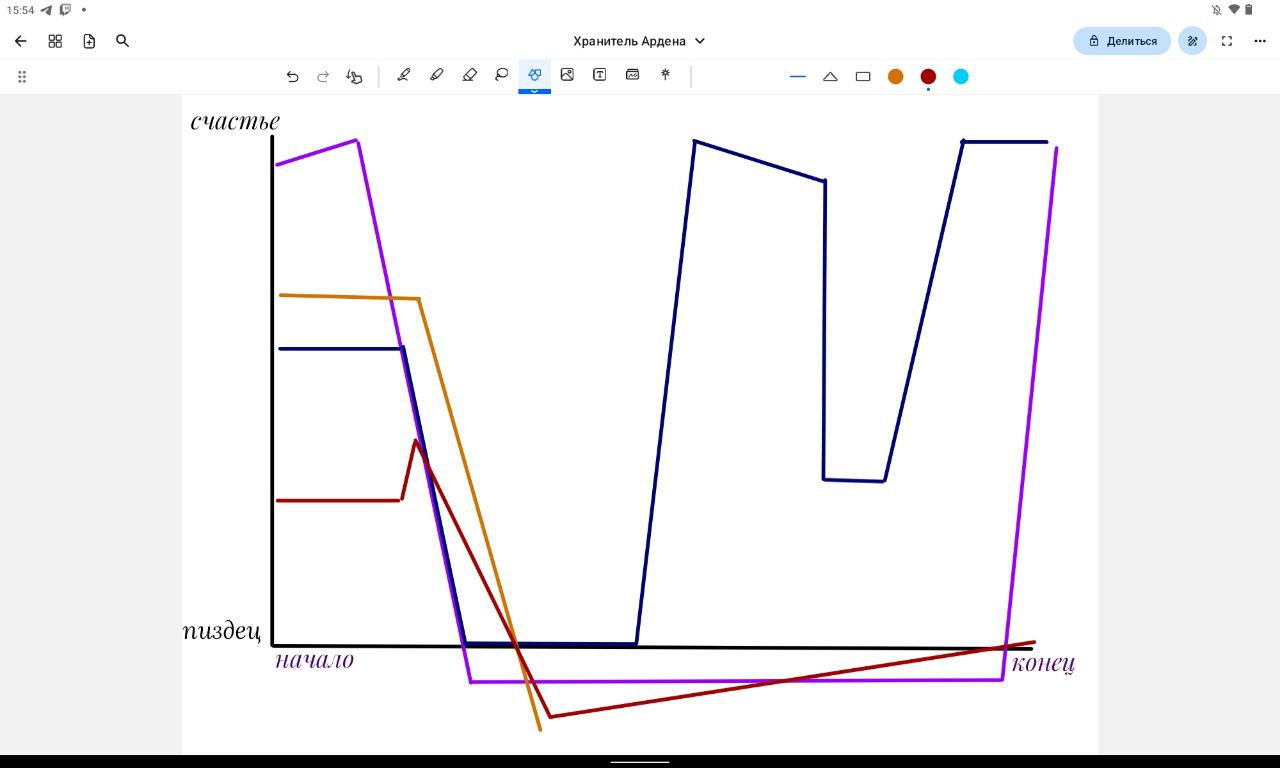Go back with the arrow button
Image resolution: width=1280 pixels, height=768 pixels.
click(21, 41)
